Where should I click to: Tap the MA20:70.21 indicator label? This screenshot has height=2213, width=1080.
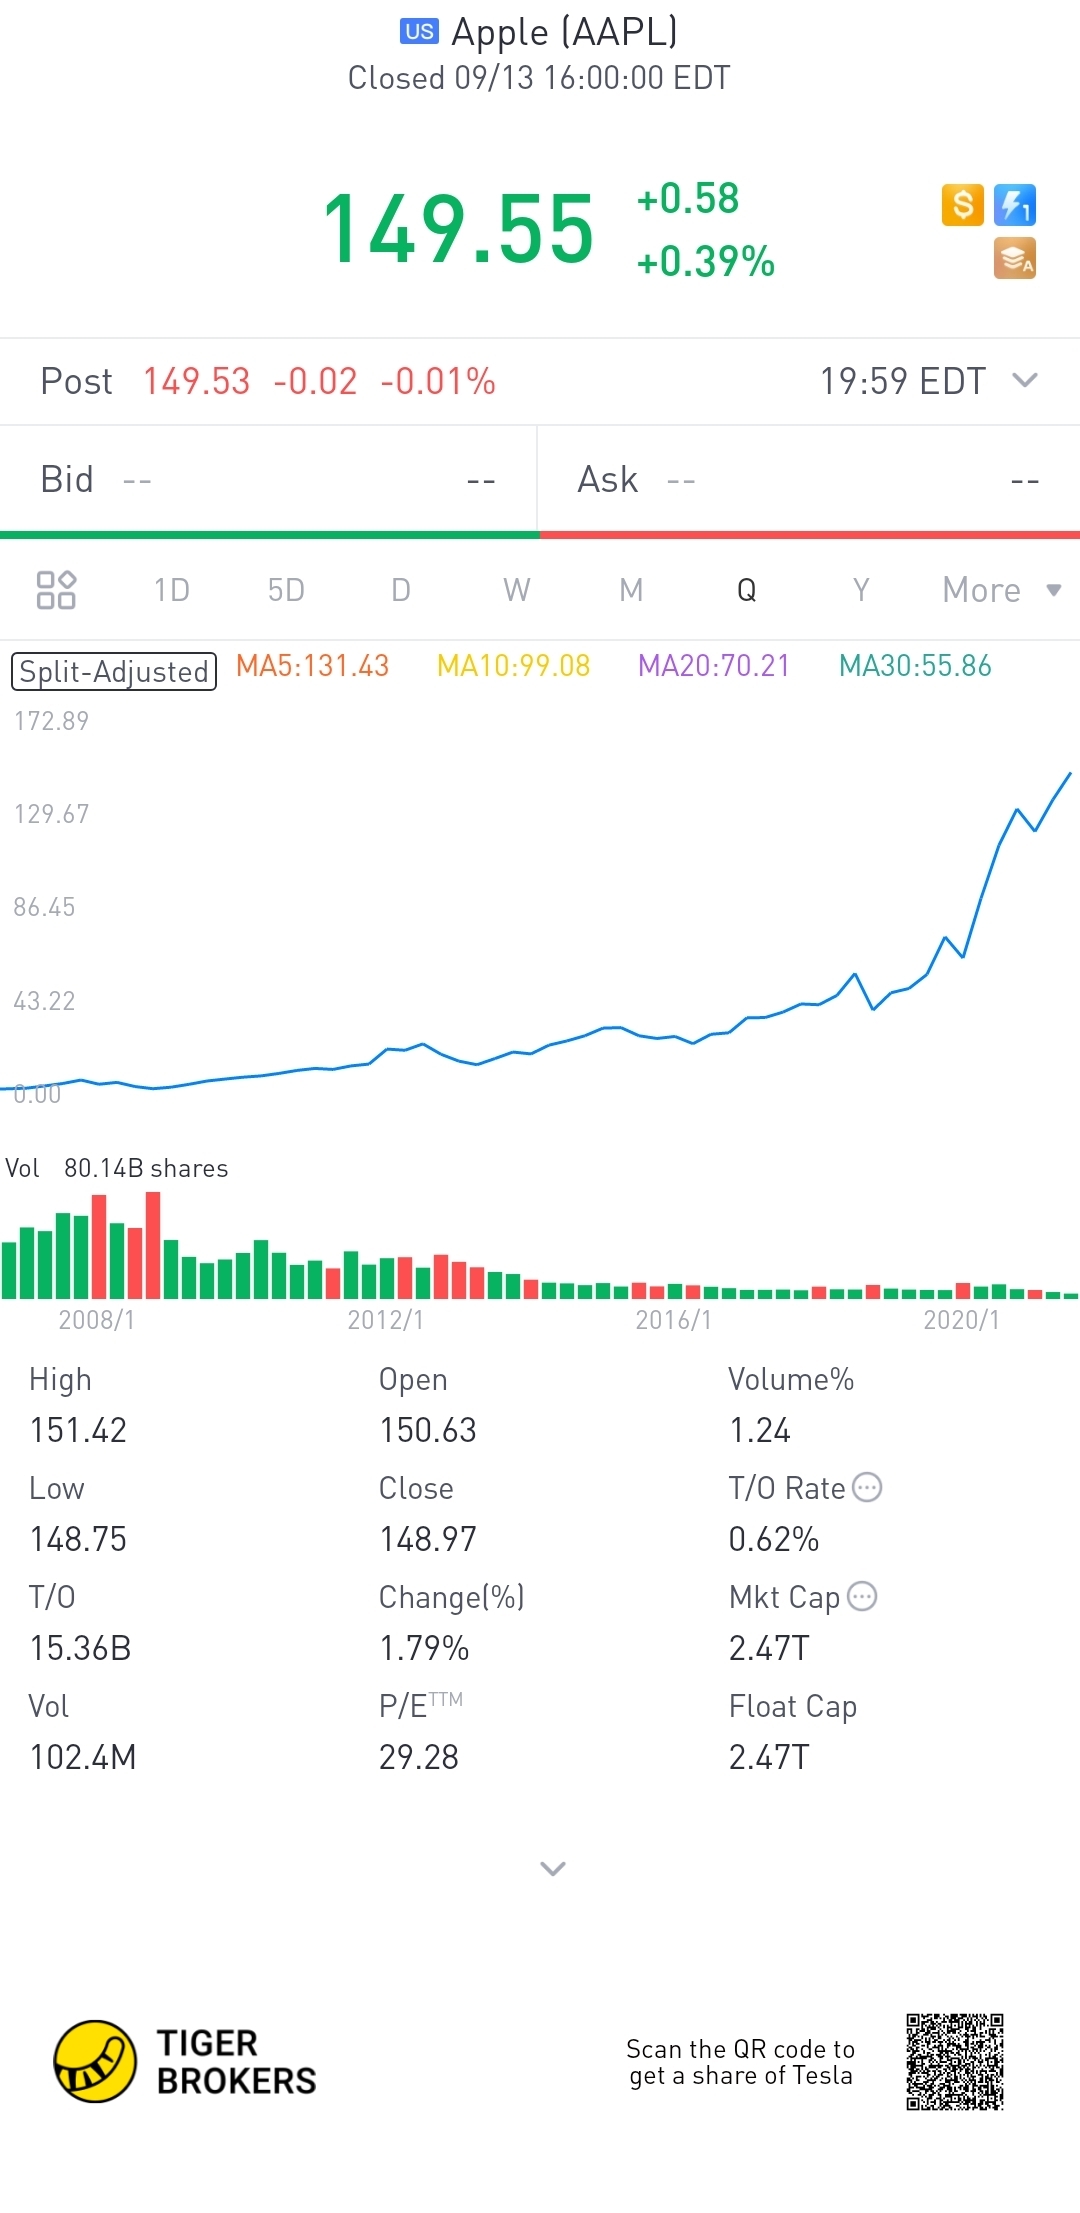714,666
